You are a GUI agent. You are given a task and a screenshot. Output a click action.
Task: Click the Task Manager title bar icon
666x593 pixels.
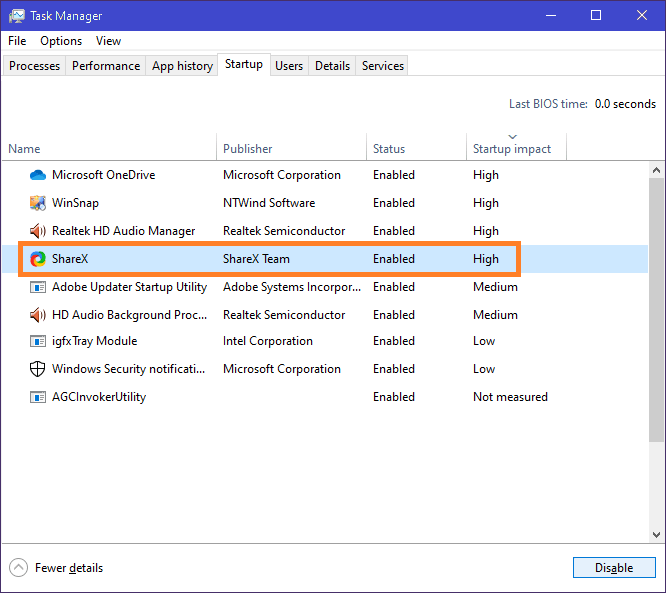click(17, 16)
